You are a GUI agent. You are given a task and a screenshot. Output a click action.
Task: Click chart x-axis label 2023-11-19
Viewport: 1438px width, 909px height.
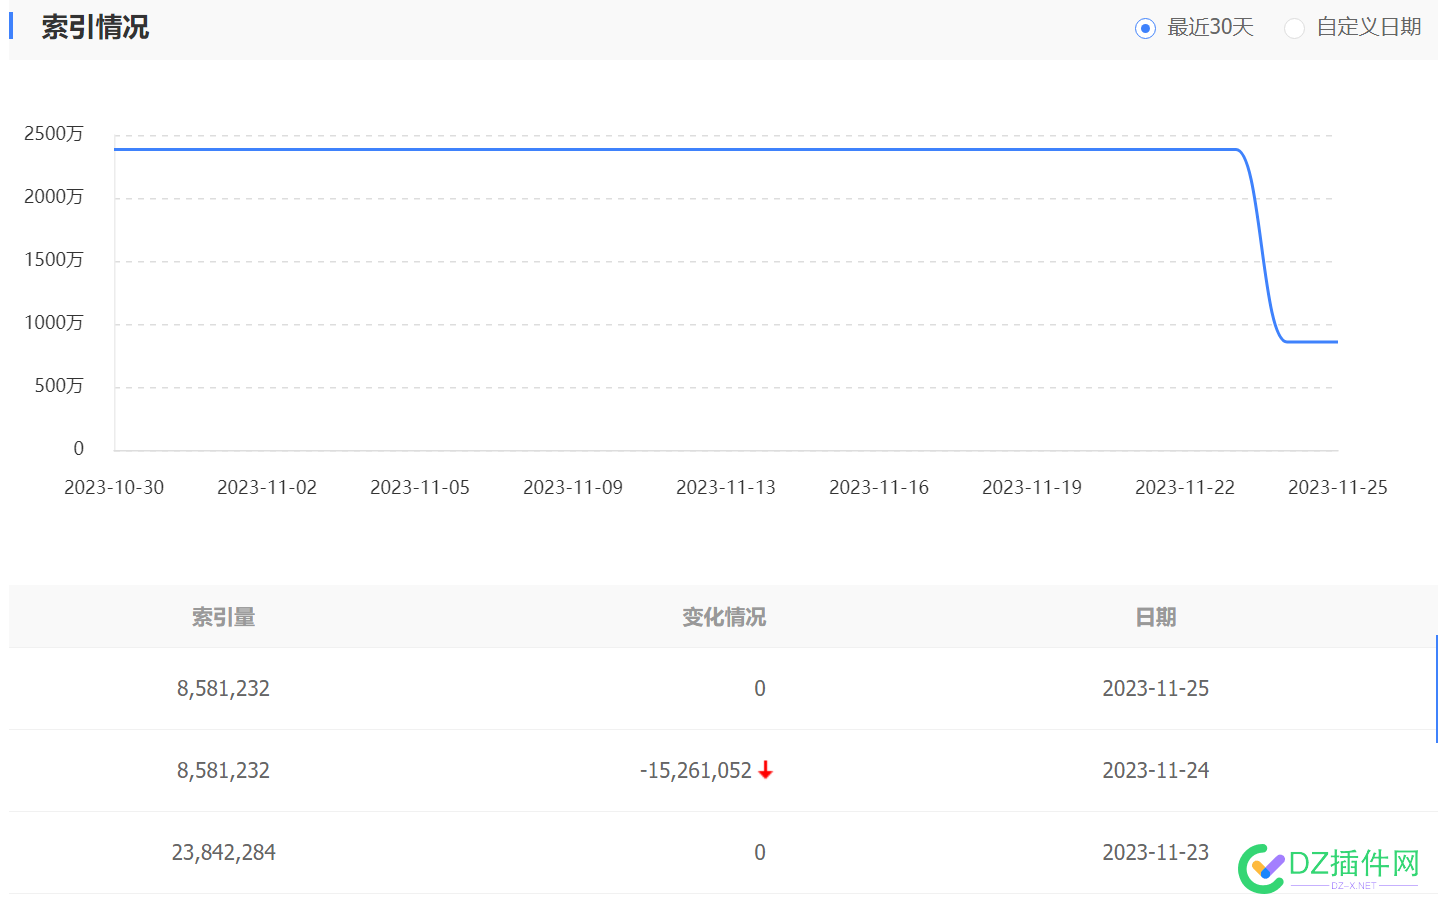tap(1032, 487)
